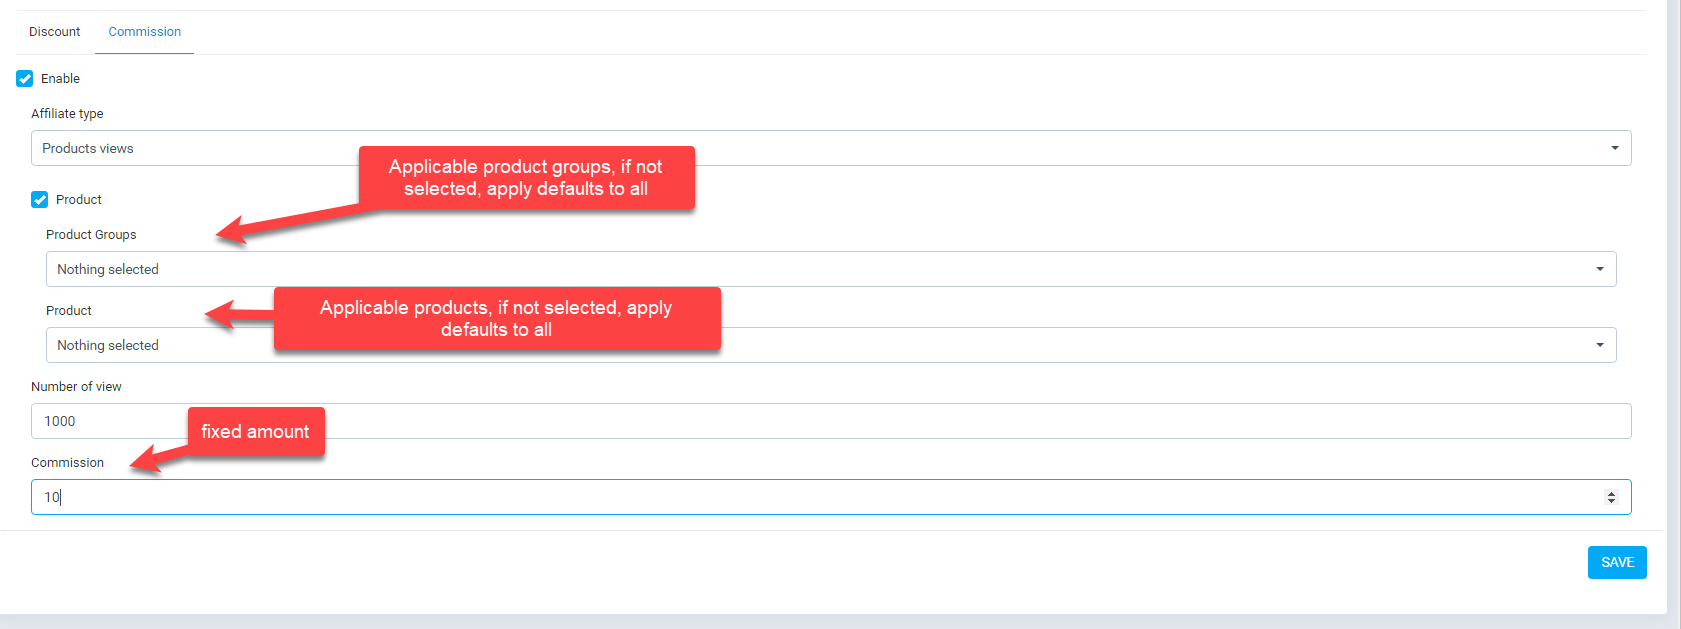Click the 'Number of view' label

[x=76, y=387]
